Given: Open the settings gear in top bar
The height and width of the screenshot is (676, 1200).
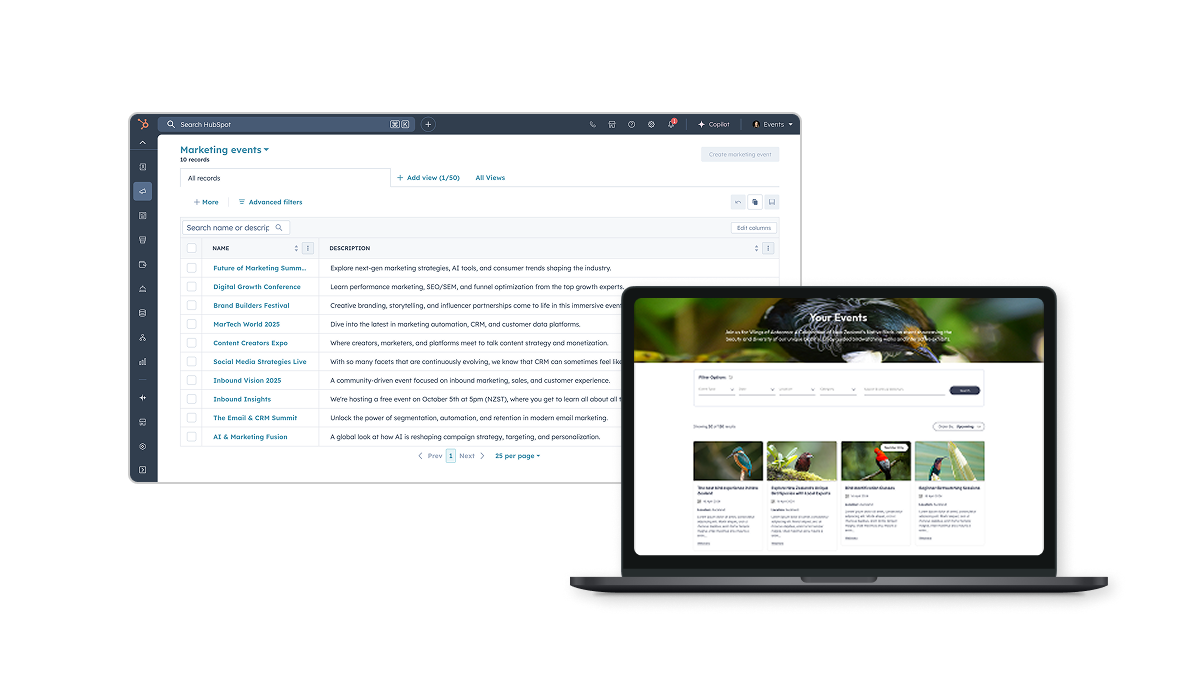Looking at the screenshot, I should 651,125.
